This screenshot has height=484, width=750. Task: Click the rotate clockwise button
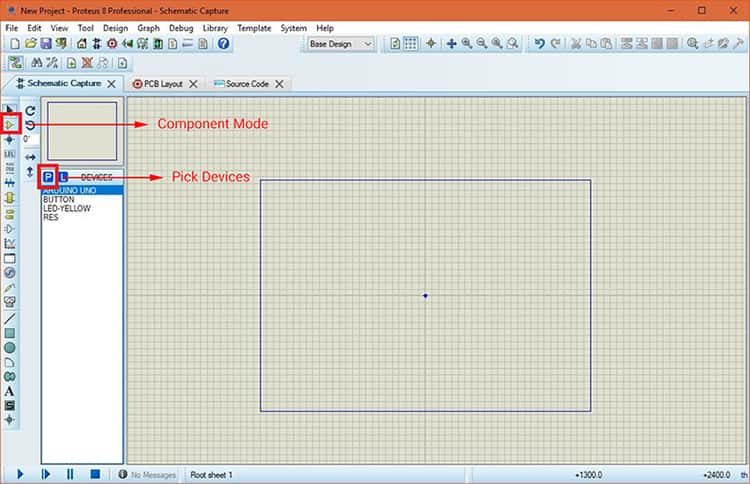tap(30, 110)
